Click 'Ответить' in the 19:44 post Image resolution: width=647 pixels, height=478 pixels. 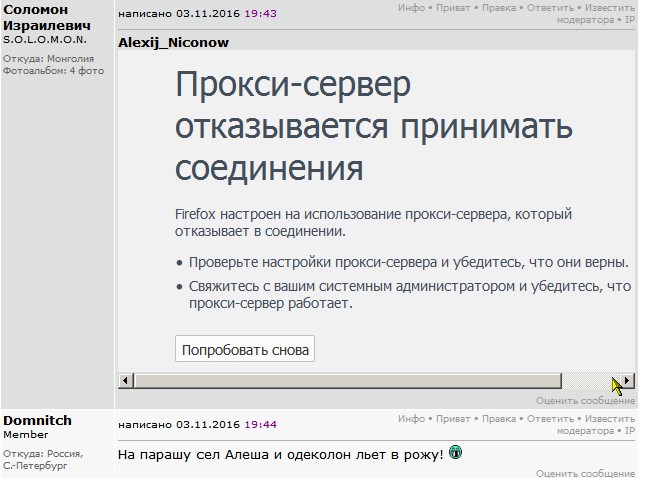pos(550,419)
